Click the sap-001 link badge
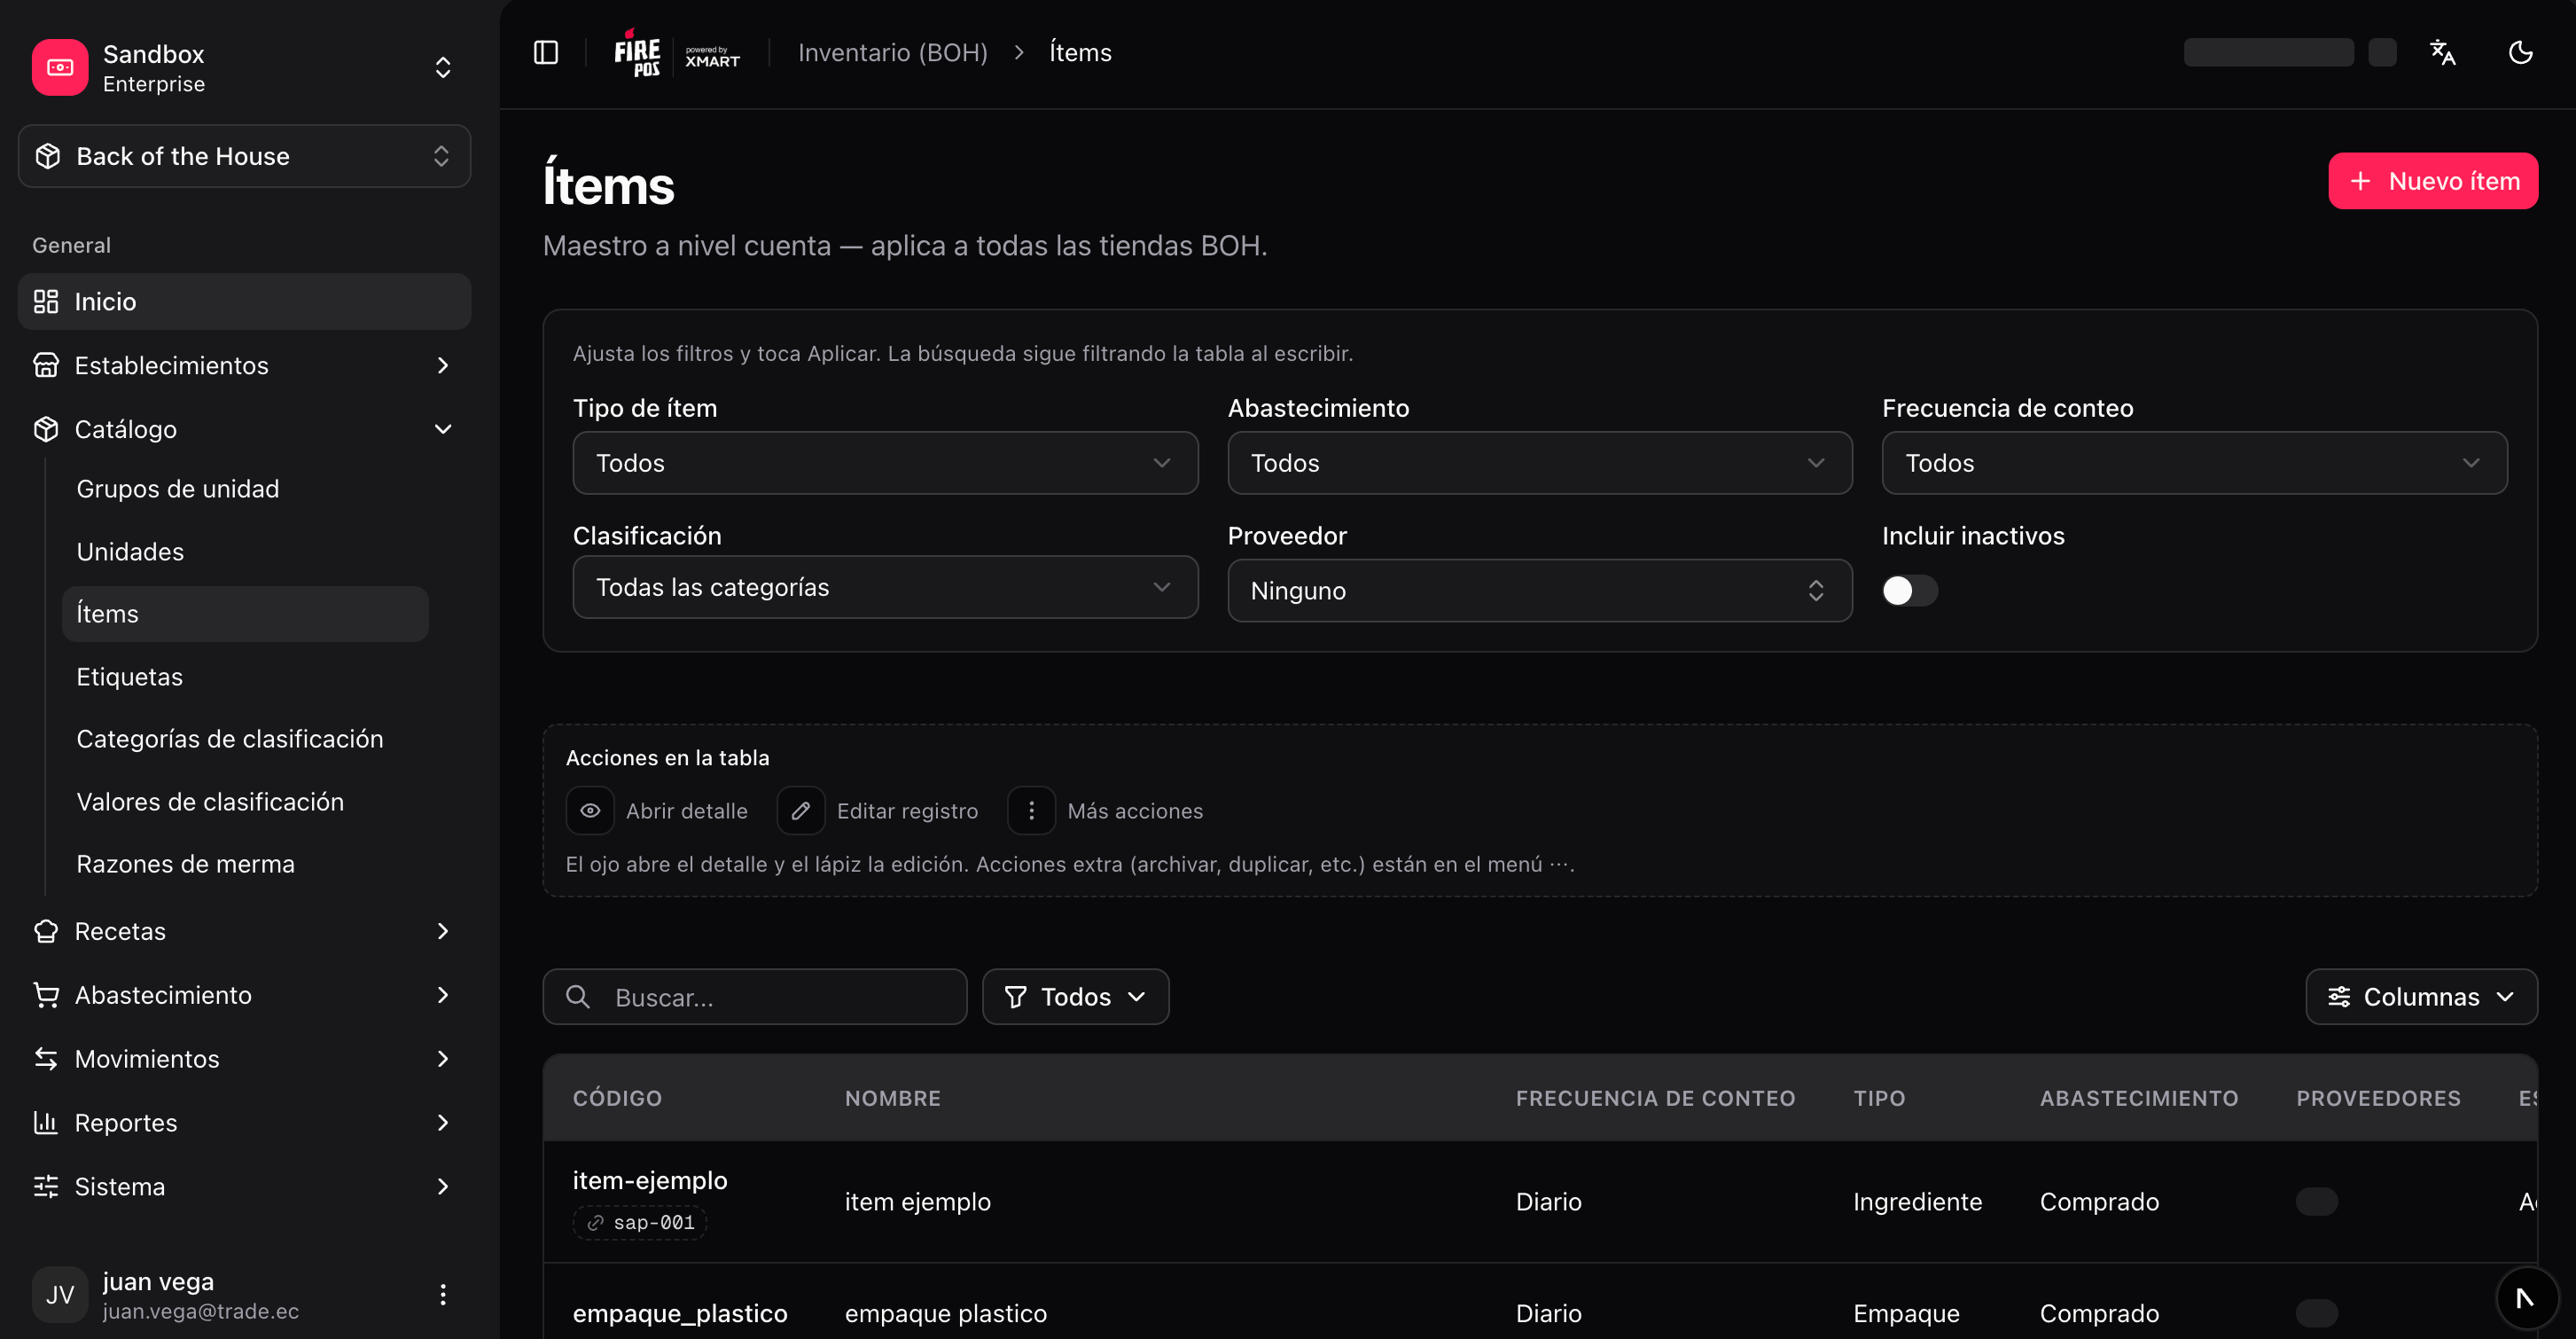The width and height of the screenshot is (2576, 1339). tap(640, 1222)
